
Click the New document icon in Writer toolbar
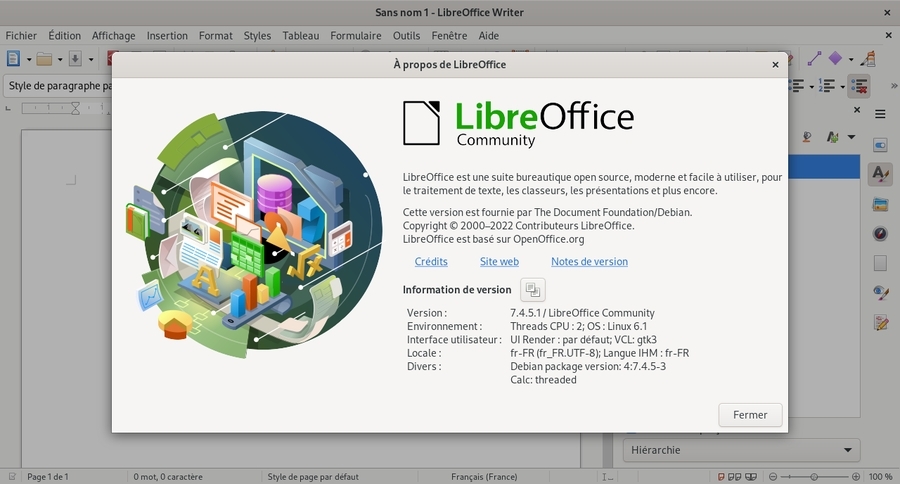coord(13,59)
